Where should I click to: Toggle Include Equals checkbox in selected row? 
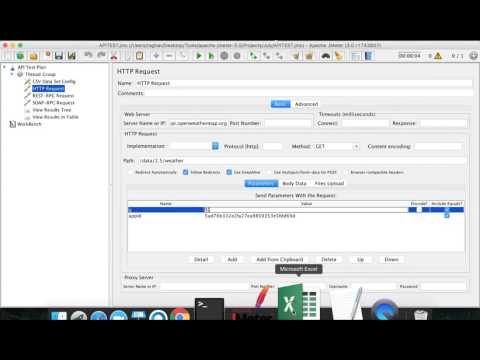point(447,210)
